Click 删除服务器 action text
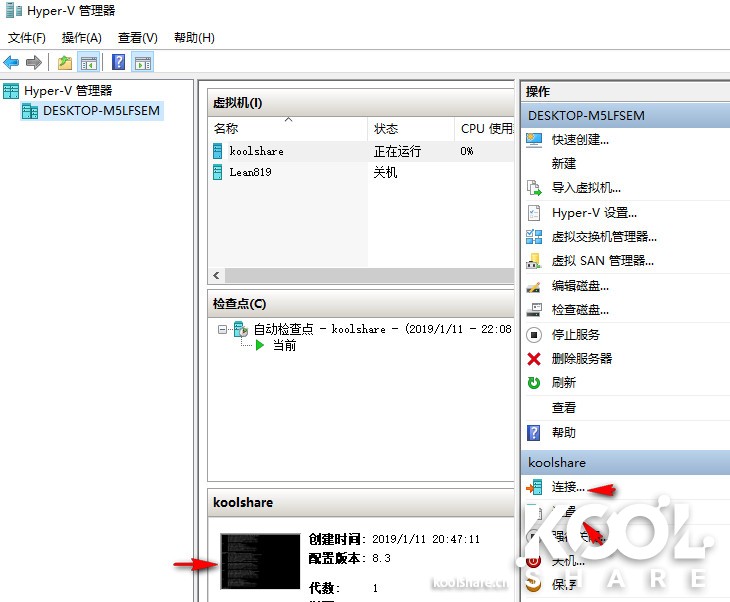 tap(582, 358)
